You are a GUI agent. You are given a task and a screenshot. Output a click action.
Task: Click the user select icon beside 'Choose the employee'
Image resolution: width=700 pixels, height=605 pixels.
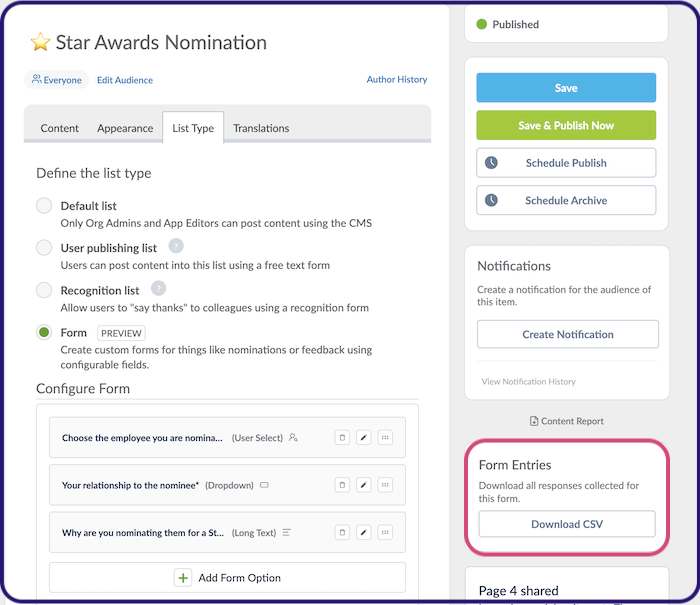click(293, 438)
